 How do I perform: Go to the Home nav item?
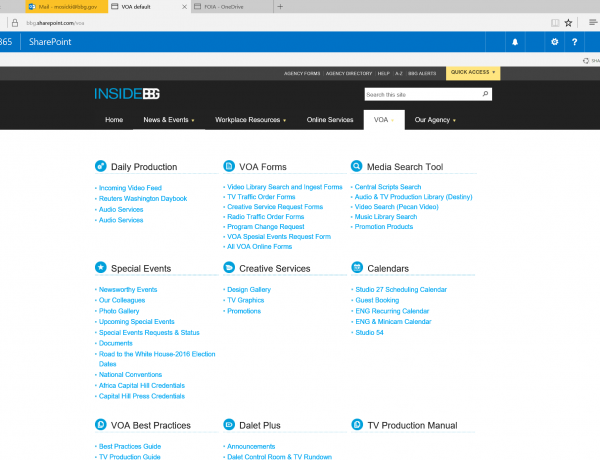pos(114,120)
